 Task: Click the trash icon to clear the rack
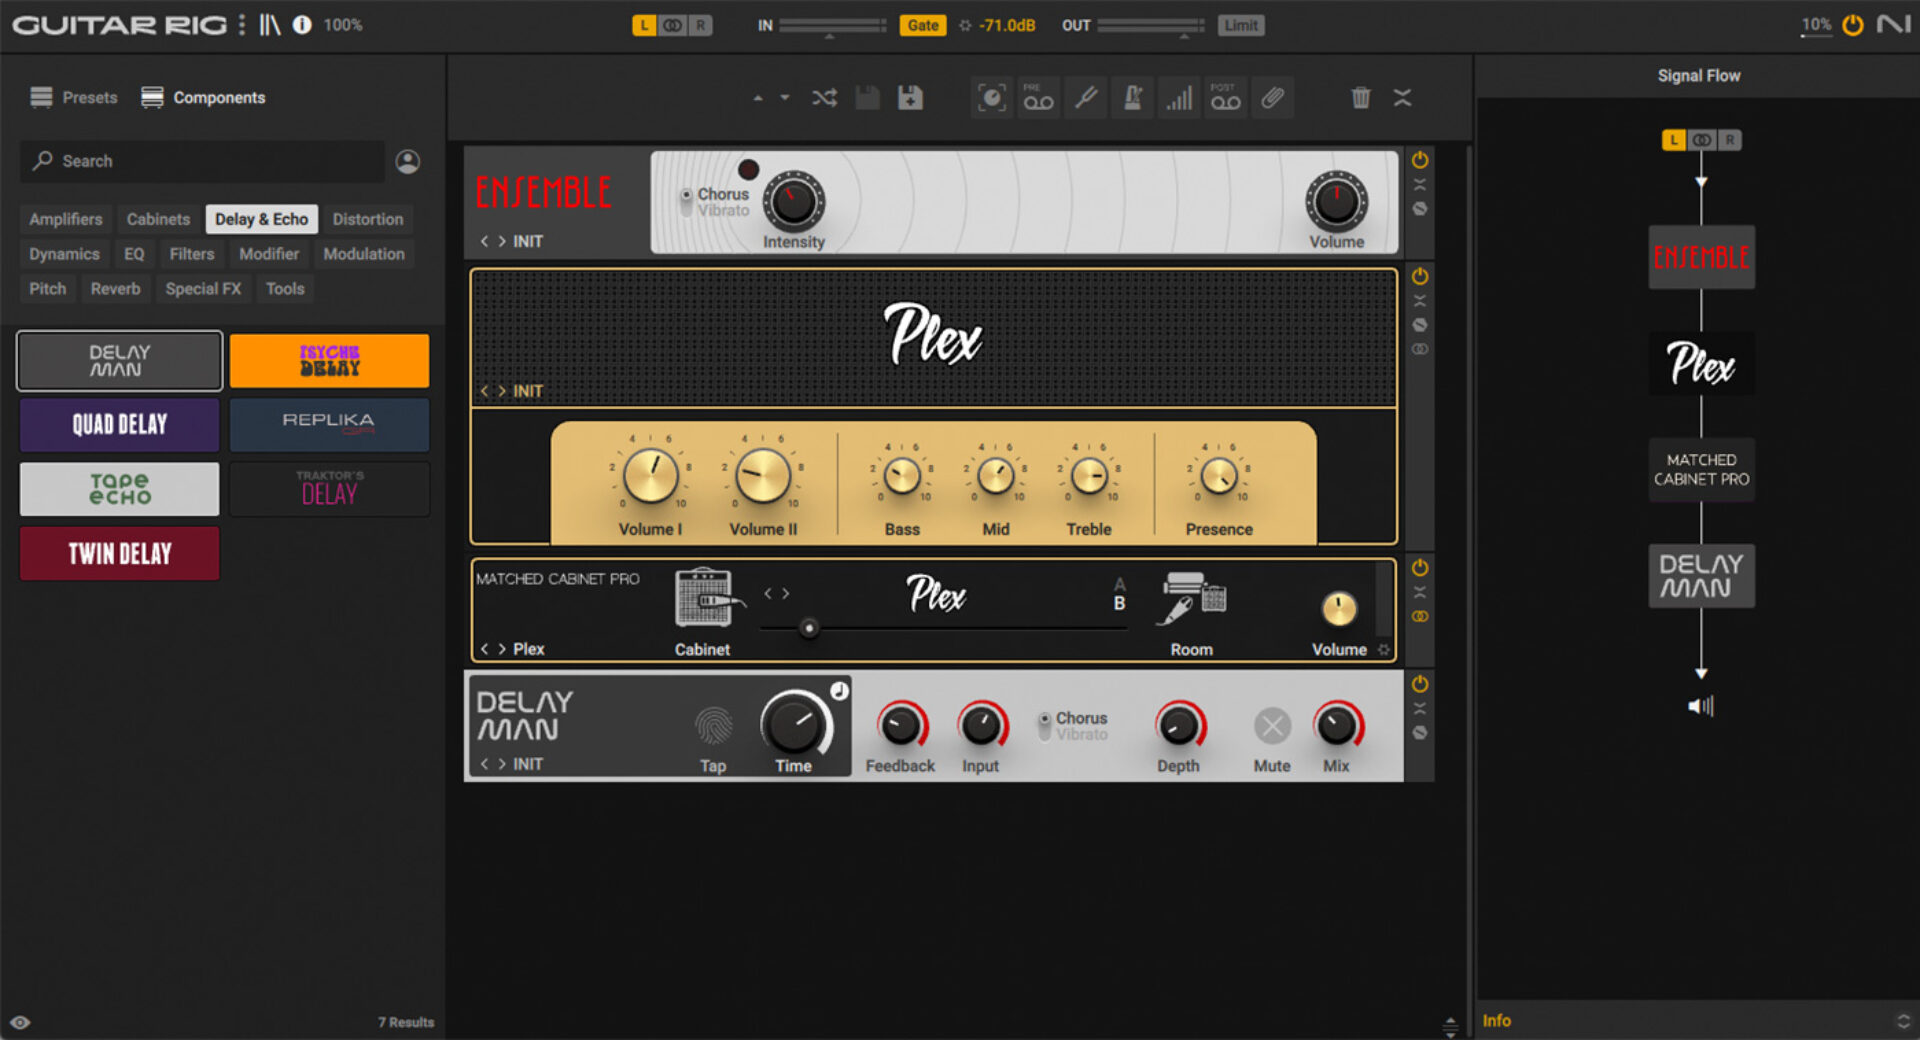(x=1360, y=97)
